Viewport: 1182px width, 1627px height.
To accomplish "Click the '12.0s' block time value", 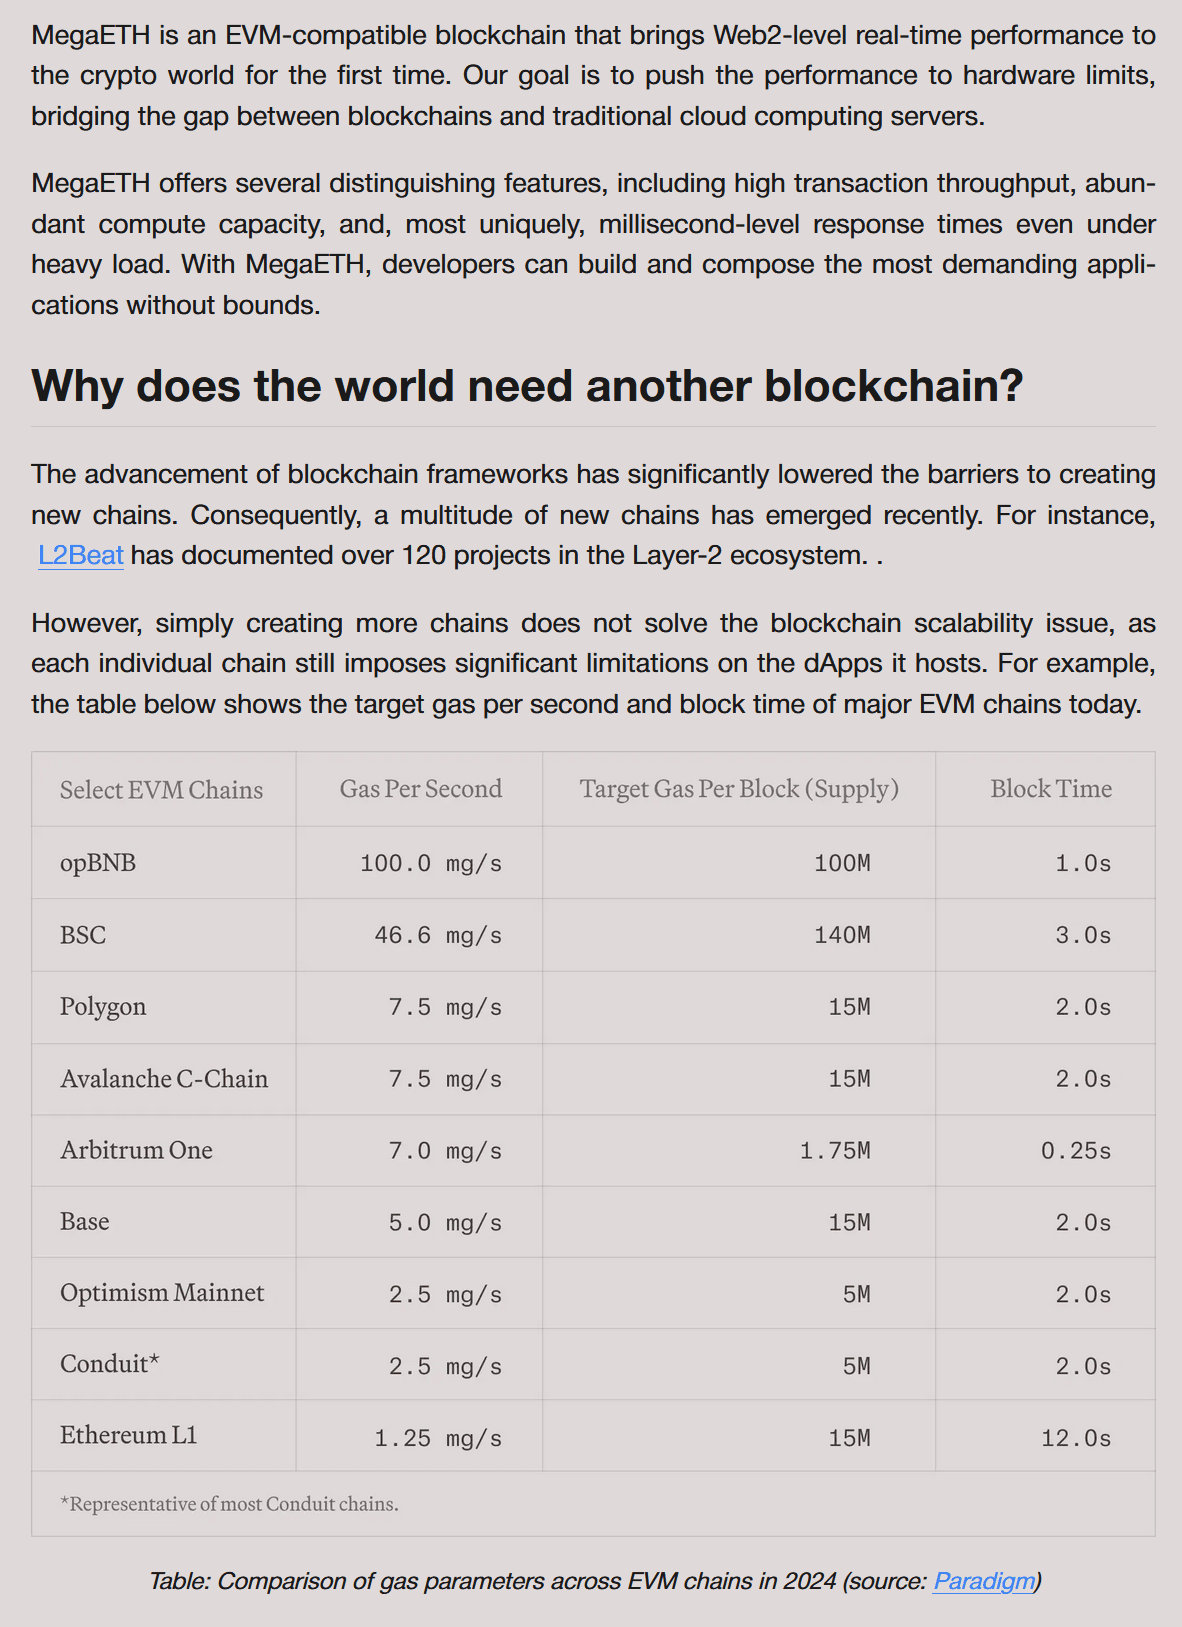I will coord(1075,1438).
